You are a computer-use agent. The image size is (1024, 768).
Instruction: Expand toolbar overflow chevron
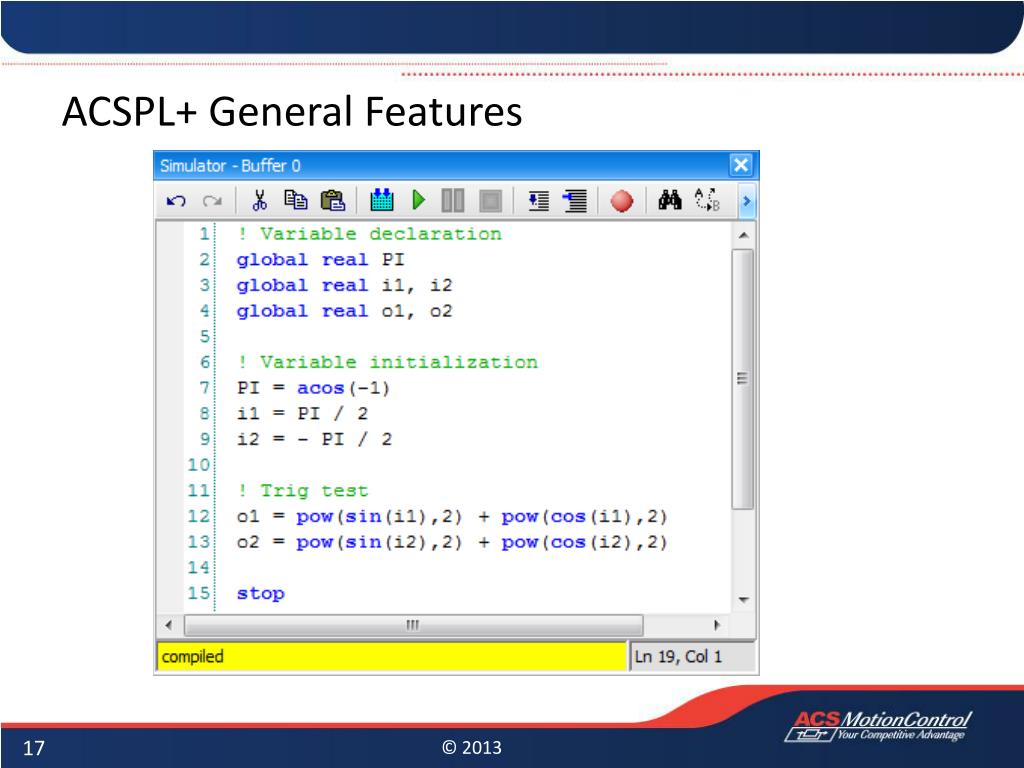pos(746,201)
